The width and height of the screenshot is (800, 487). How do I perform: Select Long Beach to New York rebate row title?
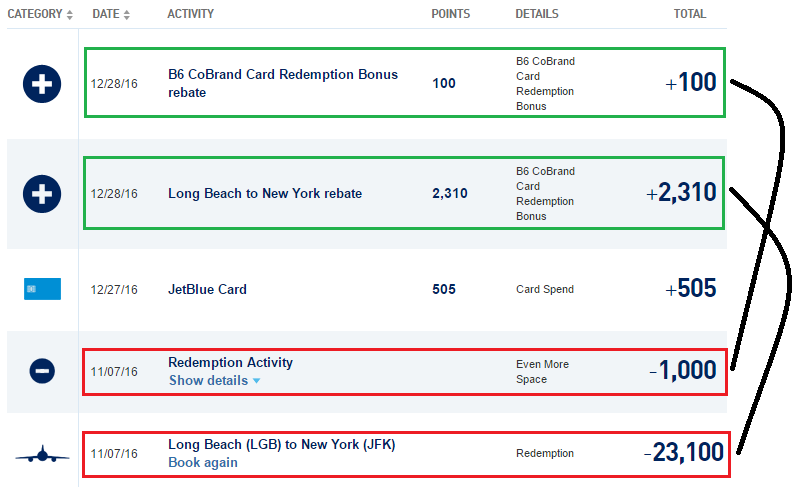[x=264, y=194]
